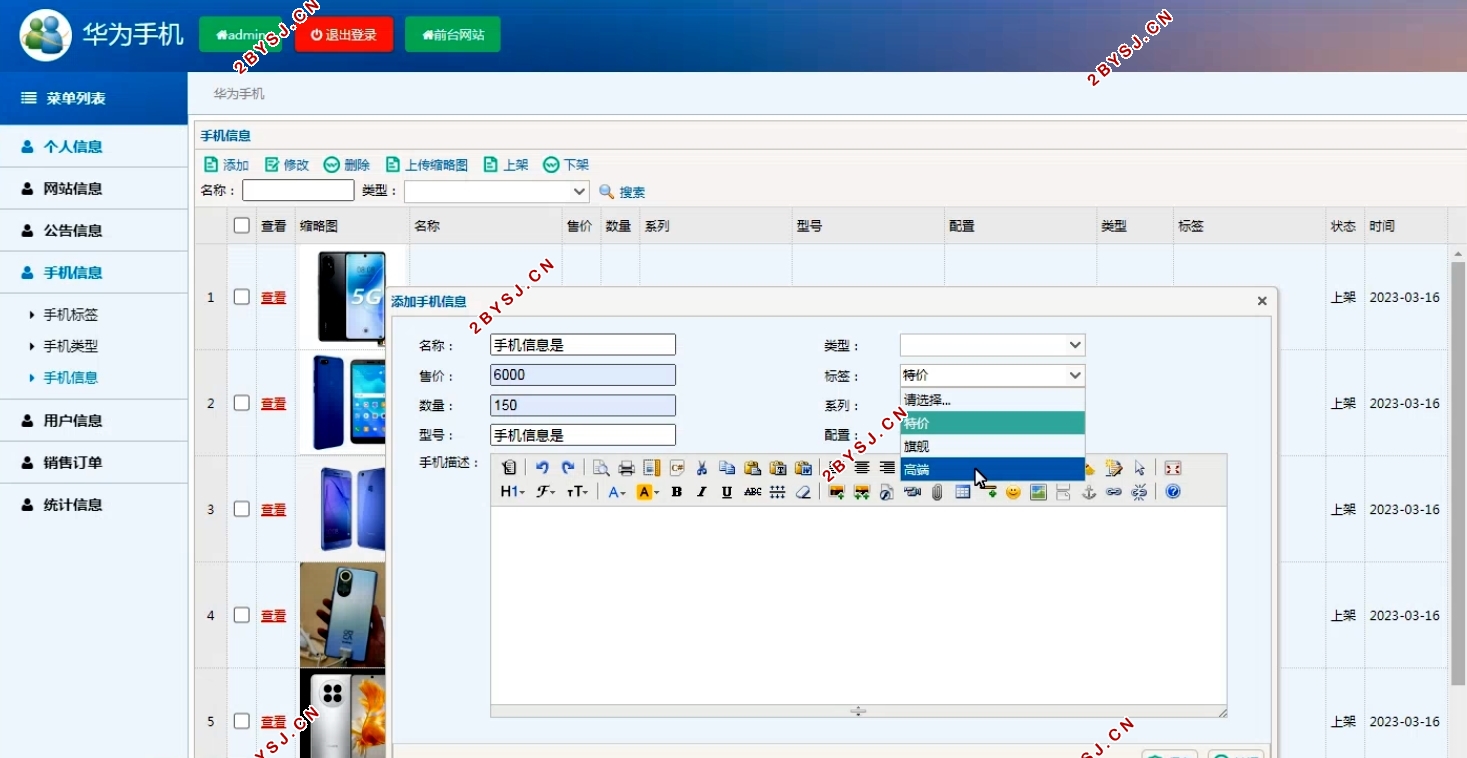Open the 类型 search filter dropdown

[x=496, y=191]
